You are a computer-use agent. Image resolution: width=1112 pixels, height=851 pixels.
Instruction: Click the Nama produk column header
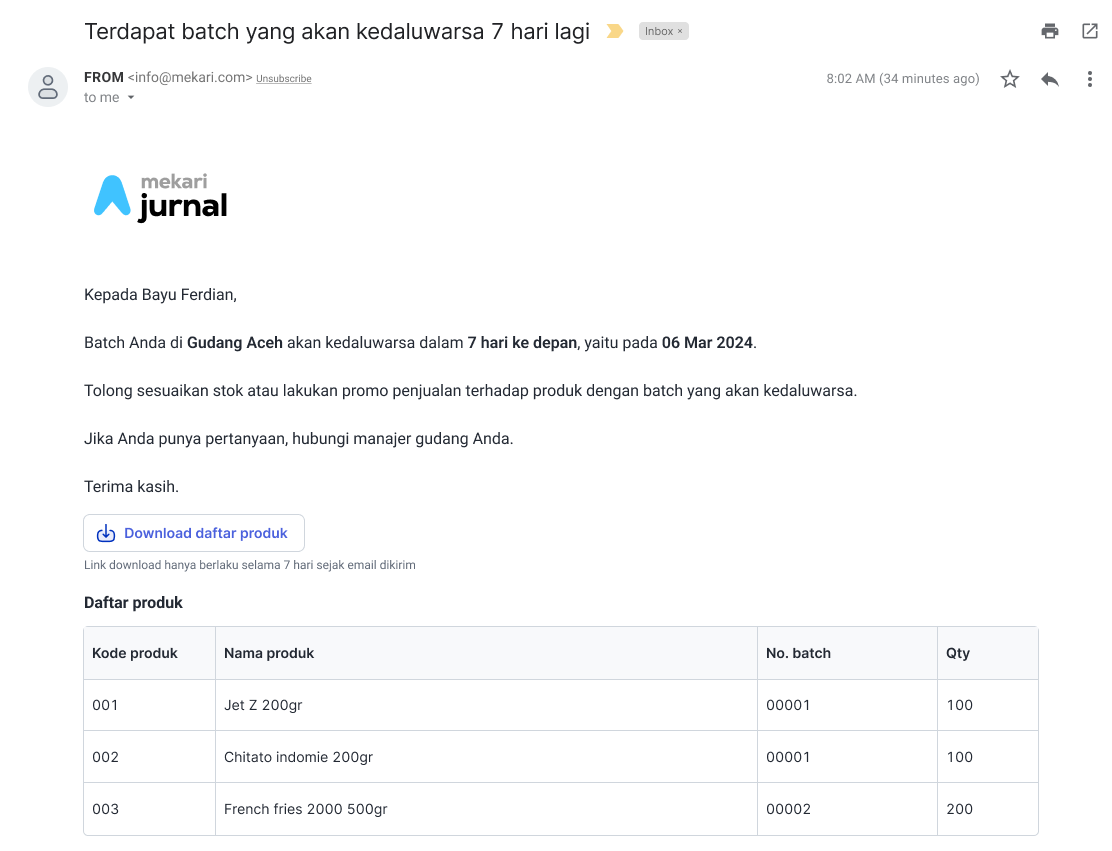tap(269, 653)
